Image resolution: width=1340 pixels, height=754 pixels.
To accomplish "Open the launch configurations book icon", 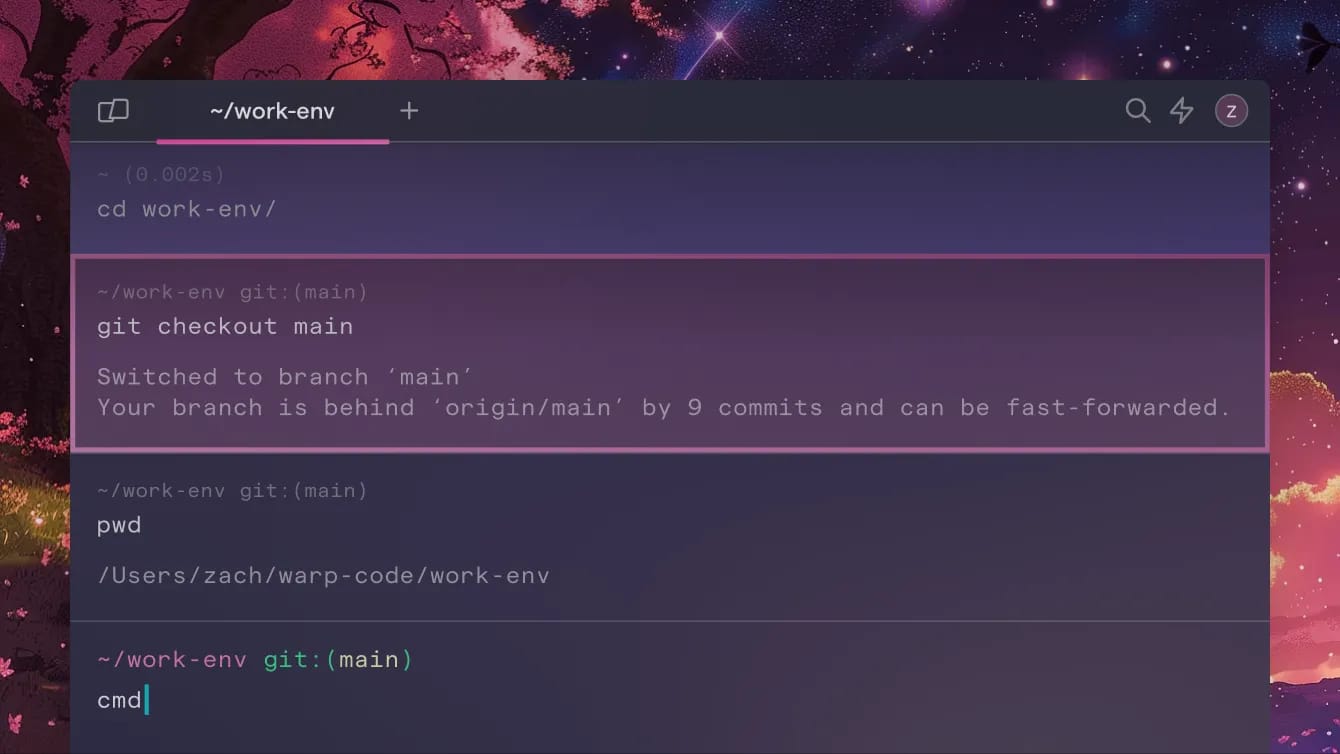I will coord(112,110).
